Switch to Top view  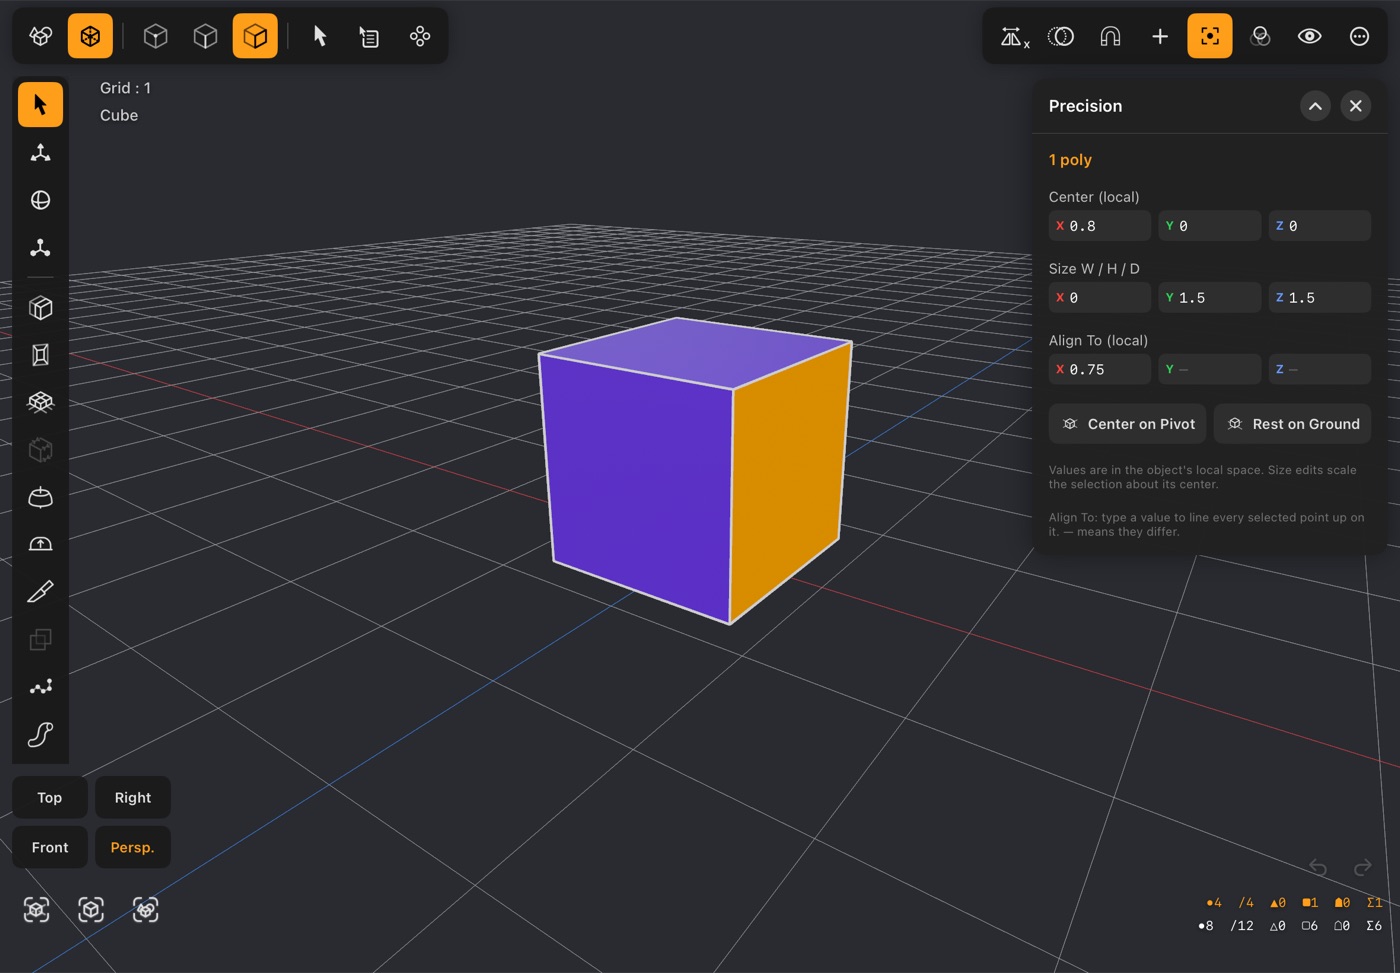(49, 797)
